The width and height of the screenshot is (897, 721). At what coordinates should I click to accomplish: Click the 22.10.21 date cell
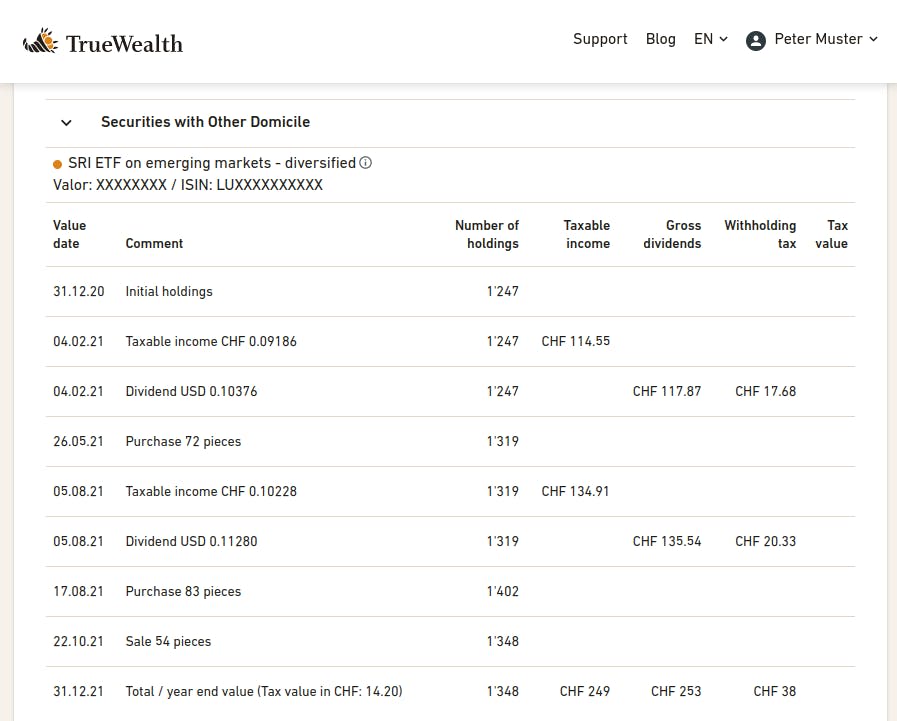78,641
